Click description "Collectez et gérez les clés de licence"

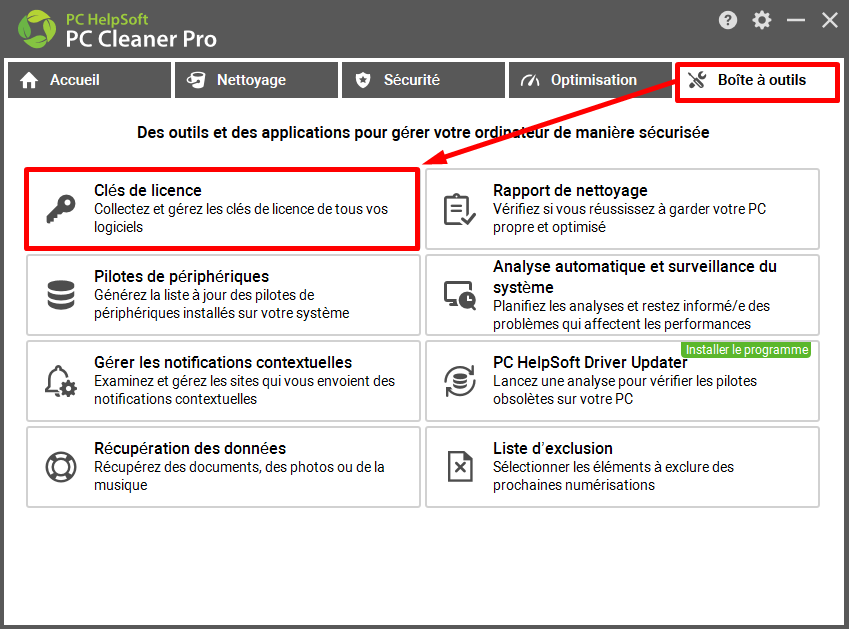click(x=241, y=218)
